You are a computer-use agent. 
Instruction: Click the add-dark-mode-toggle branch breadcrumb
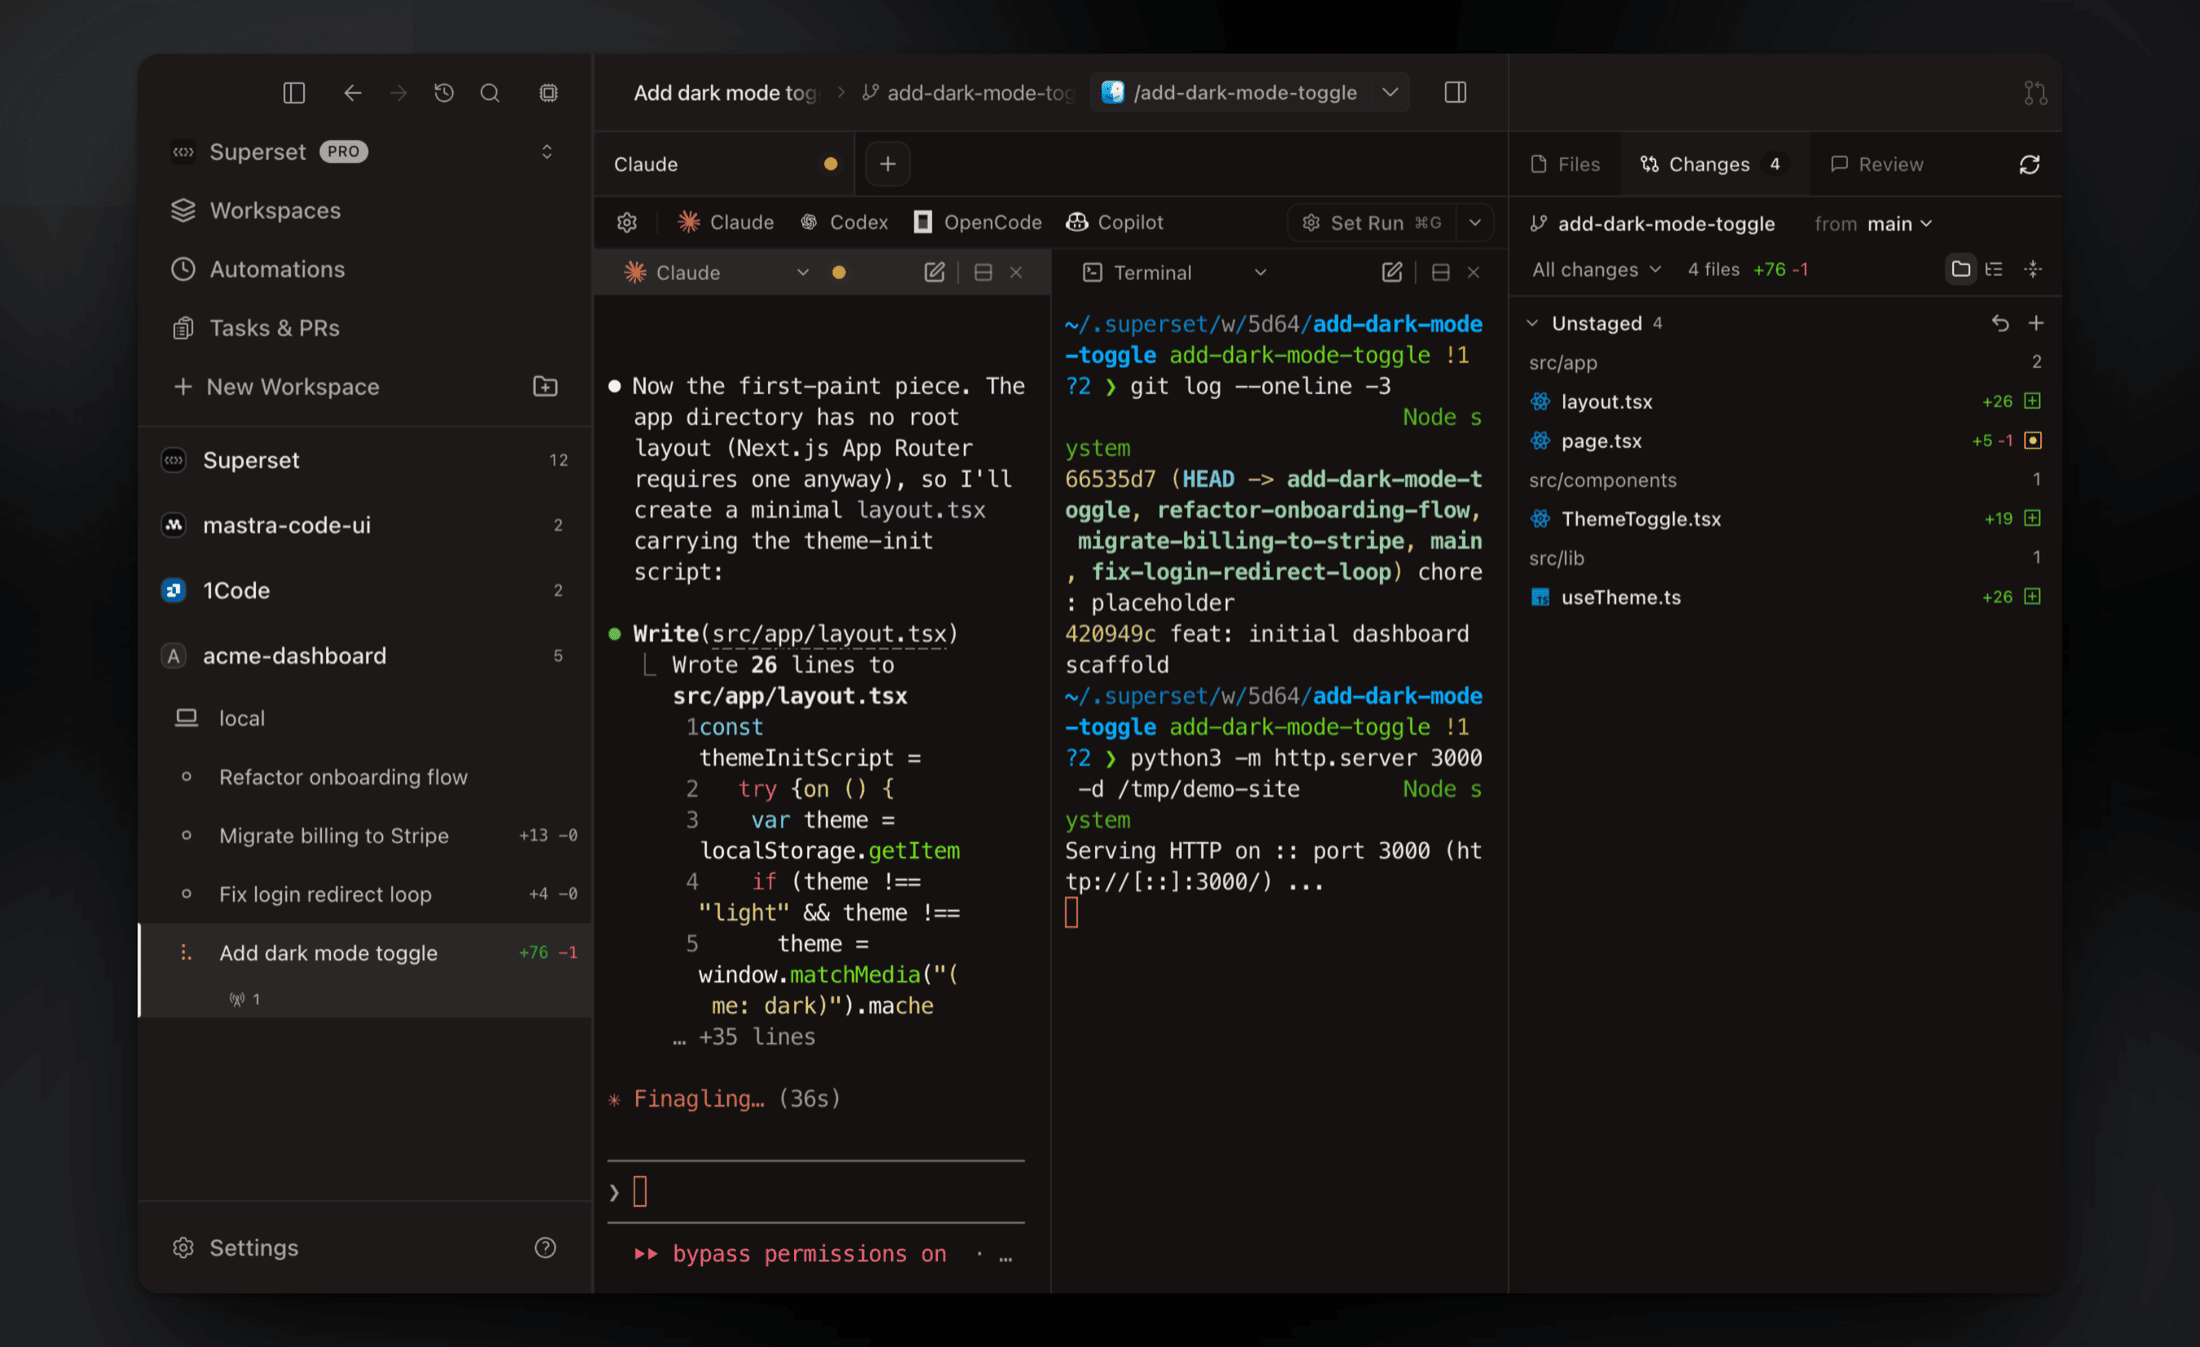(968, 93)
